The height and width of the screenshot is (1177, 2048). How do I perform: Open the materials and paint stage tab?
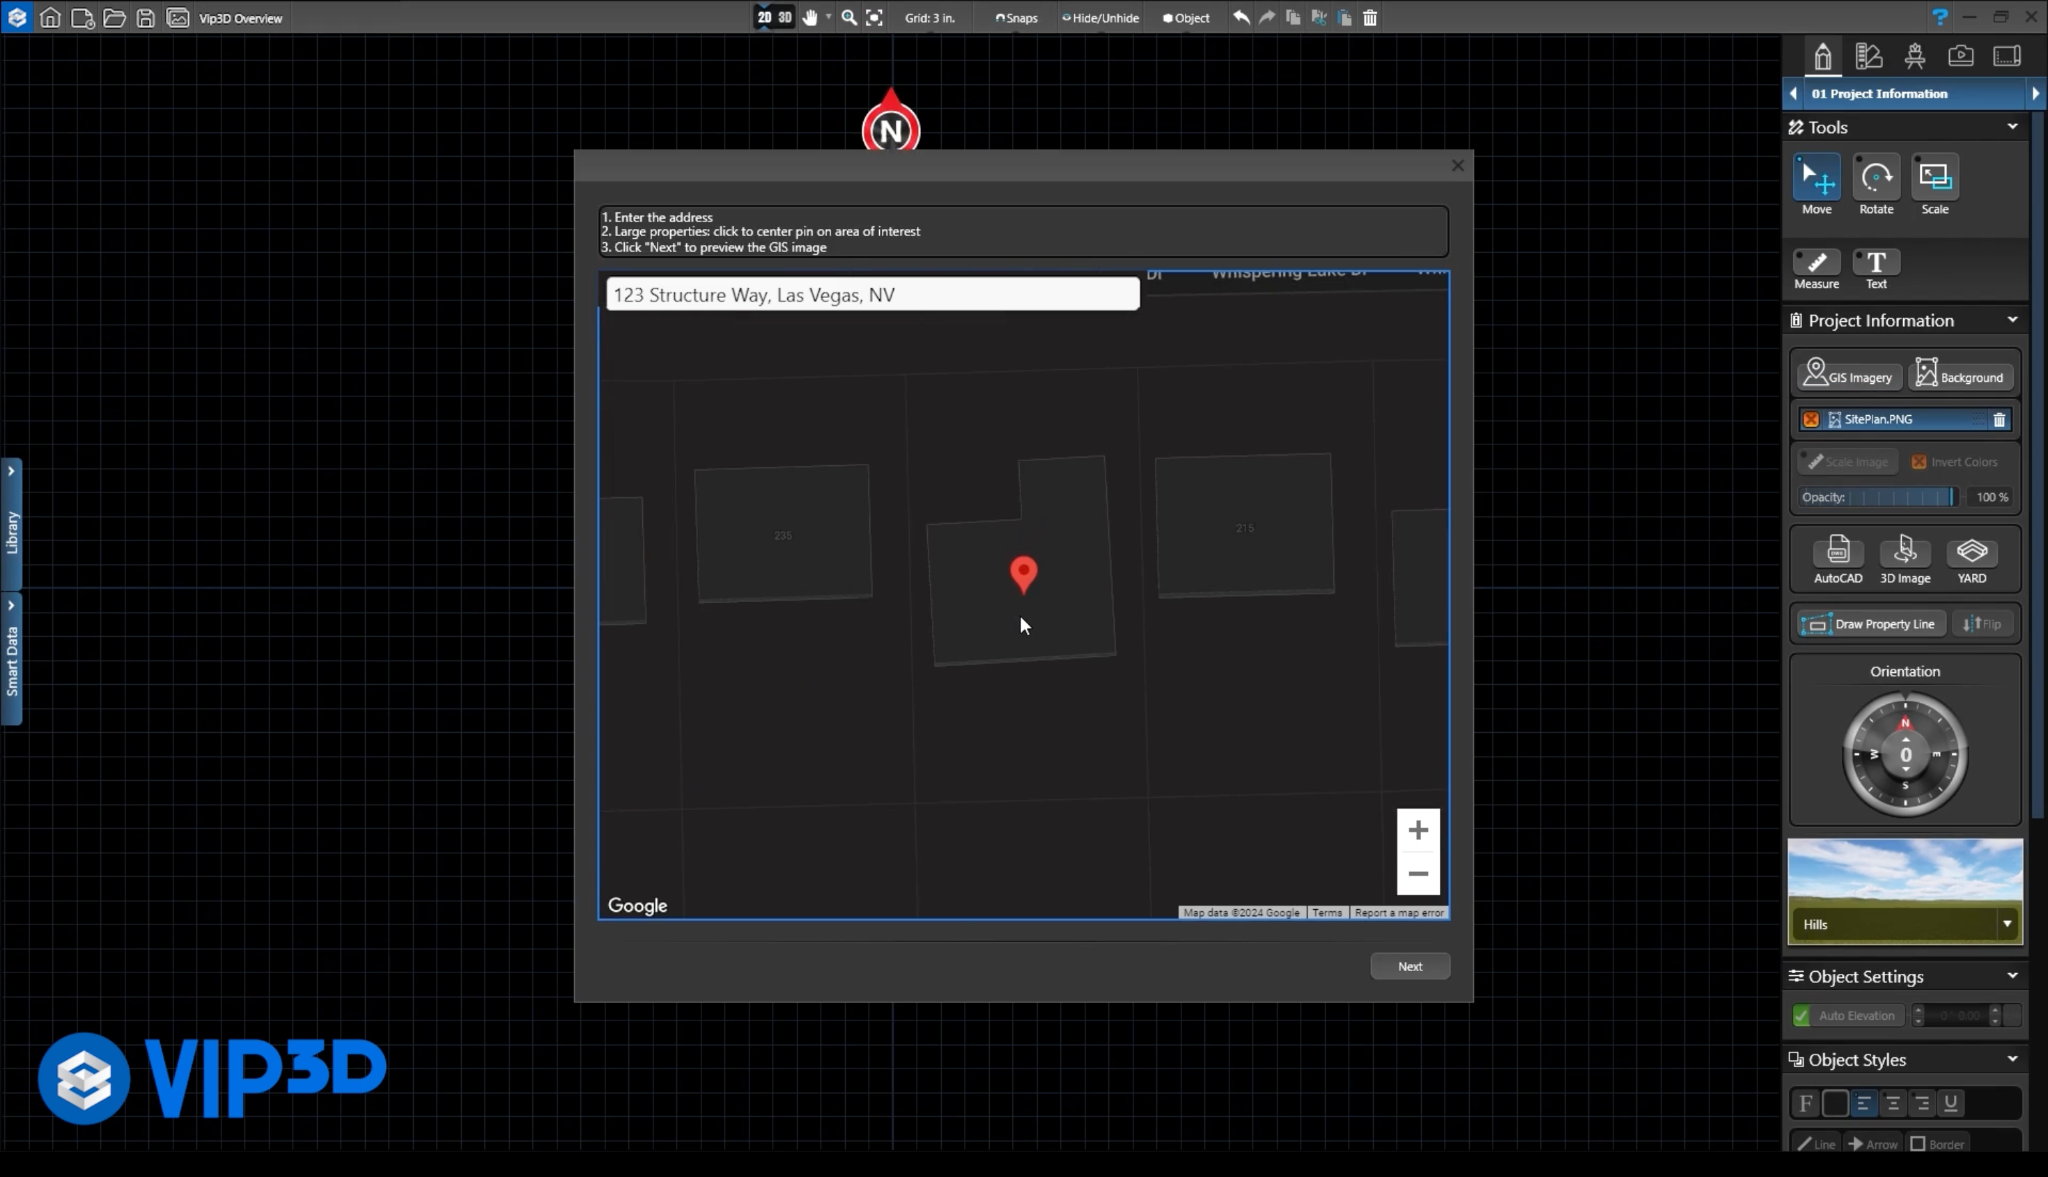(x=1868, y=56)
